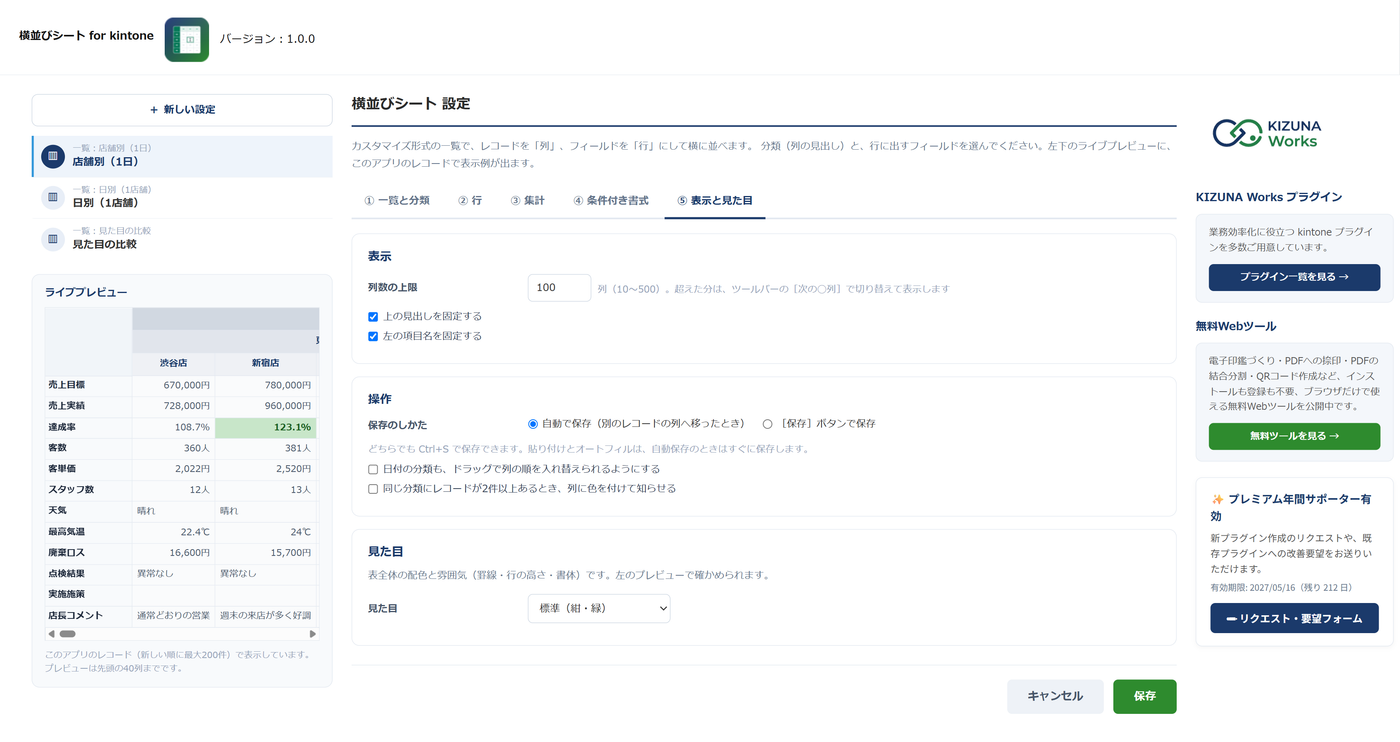Click the バージョン：1.0.0 text
Image resolution: width=1400 pixels, height=742 pixels.
(267, 39)
